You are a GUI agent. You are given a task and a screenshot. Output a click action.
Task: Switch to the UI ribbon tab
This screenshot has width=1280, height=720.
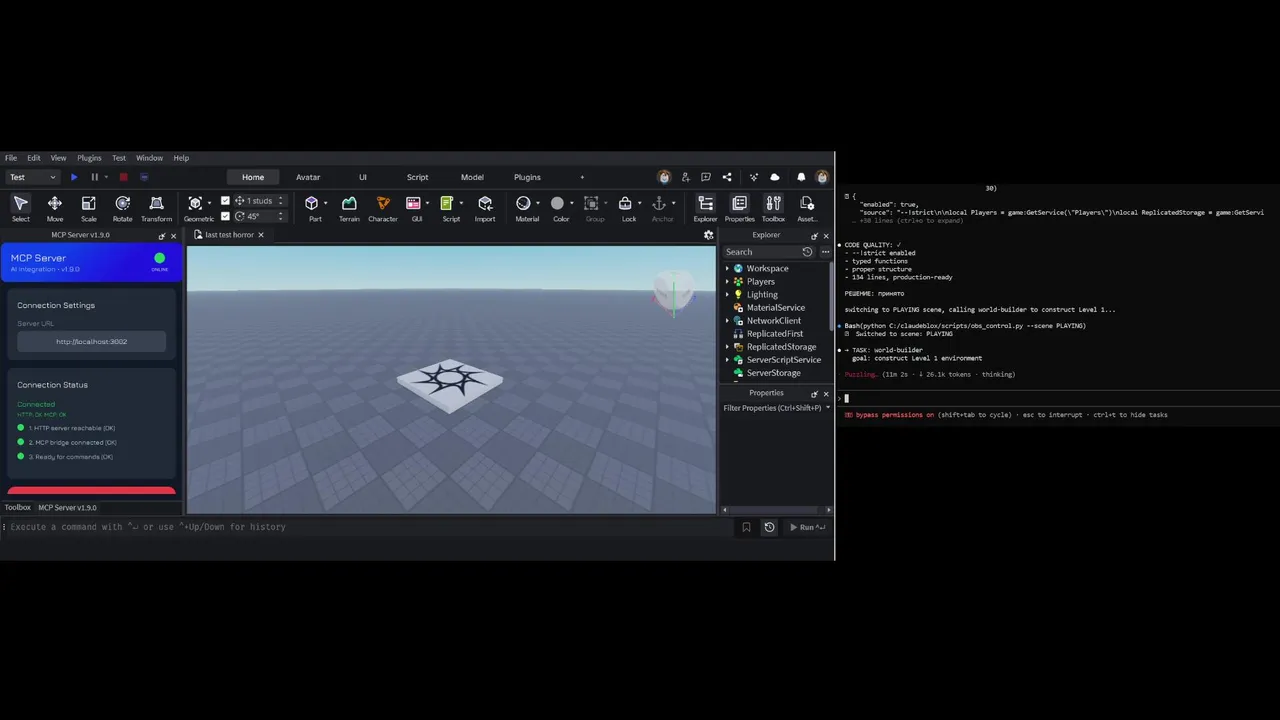click(363, 177)
